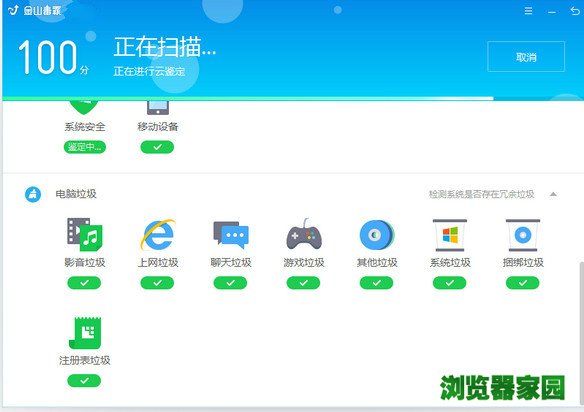Open the 聊天垃圾 chat bubbles icon
This screenshot has height=412, width=584.
coord(231,235)
